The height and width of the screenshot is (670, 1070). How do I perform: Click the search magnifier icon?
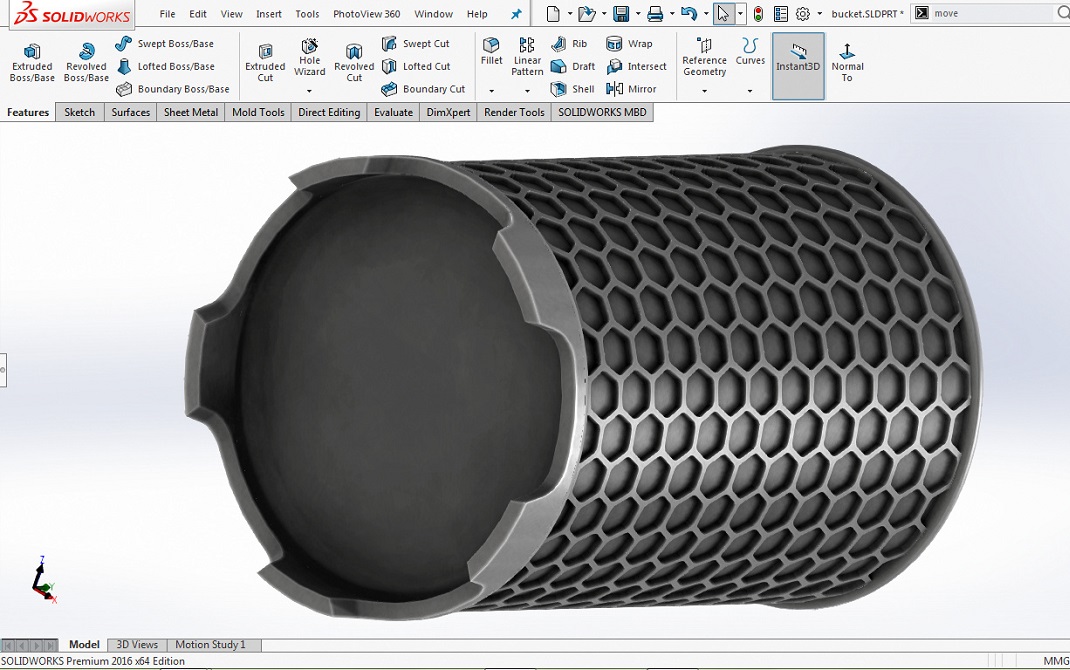pos(1063,13)
